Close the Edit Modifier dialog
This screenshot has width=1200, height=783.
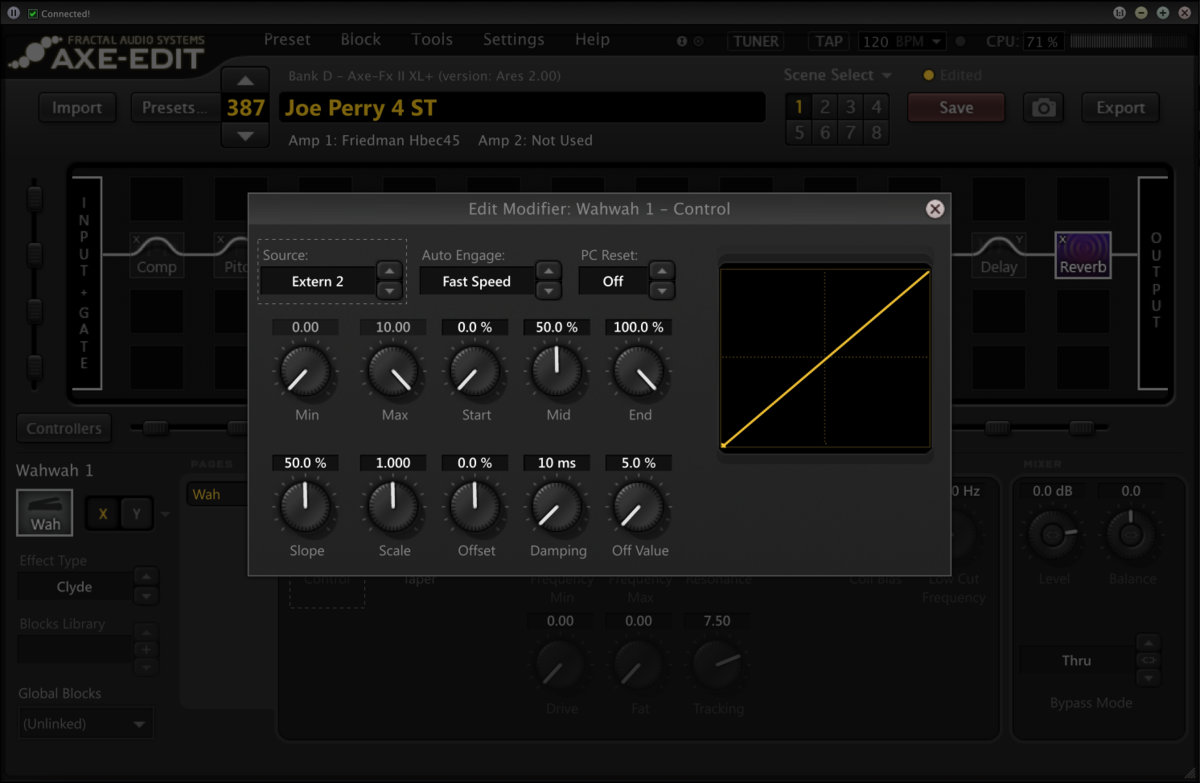935,208
